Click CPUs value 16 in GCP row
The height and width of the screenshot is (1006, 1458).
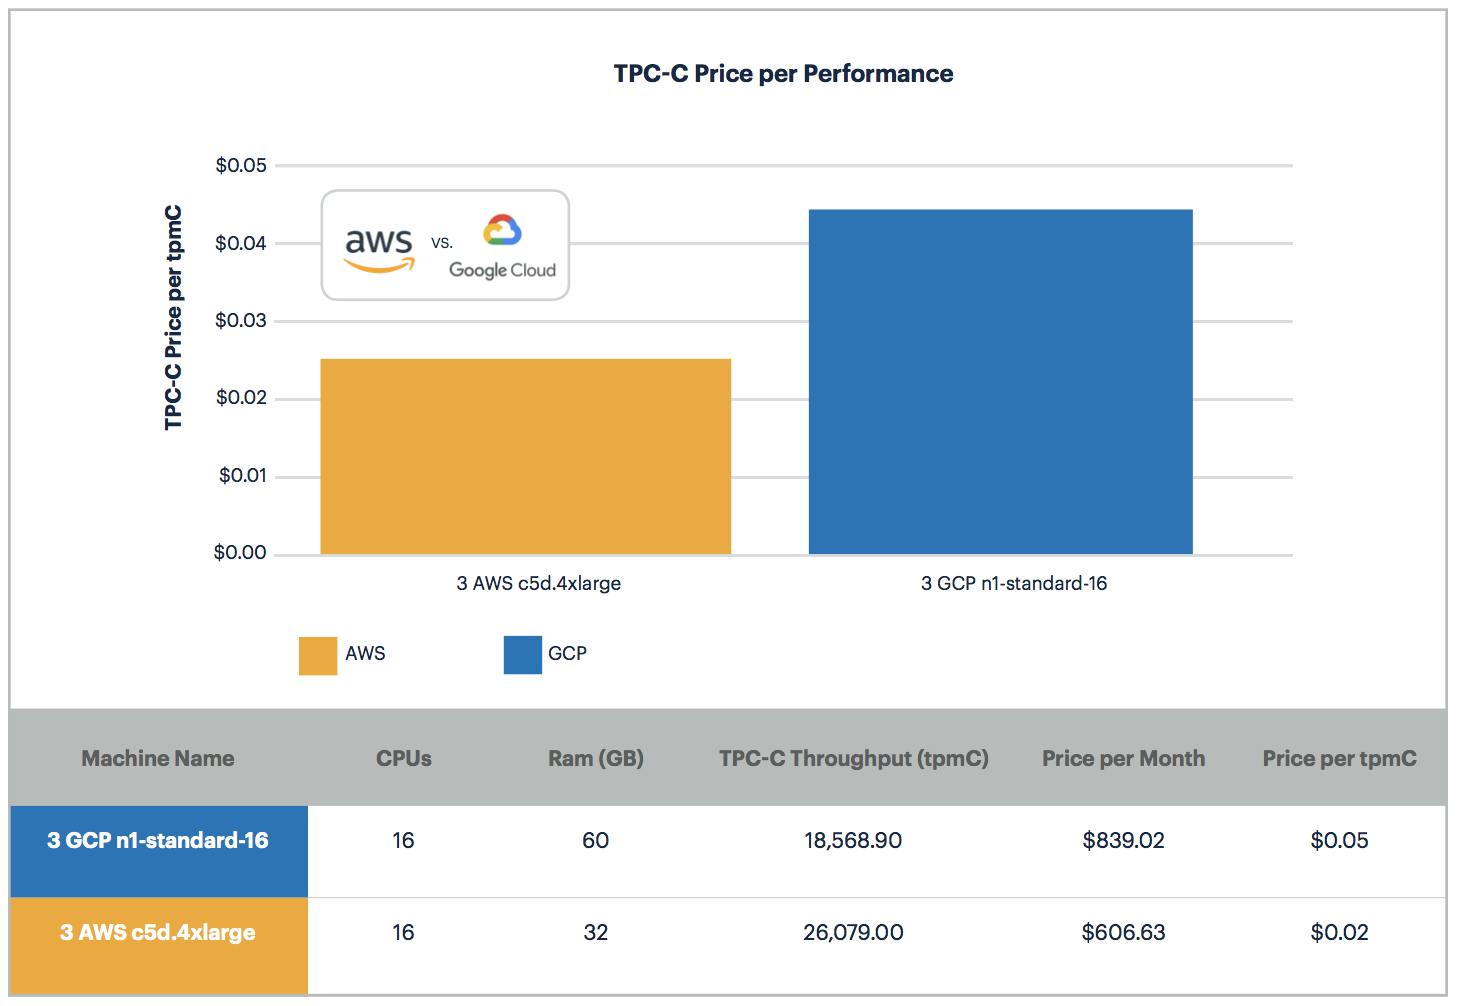[403, 840]
